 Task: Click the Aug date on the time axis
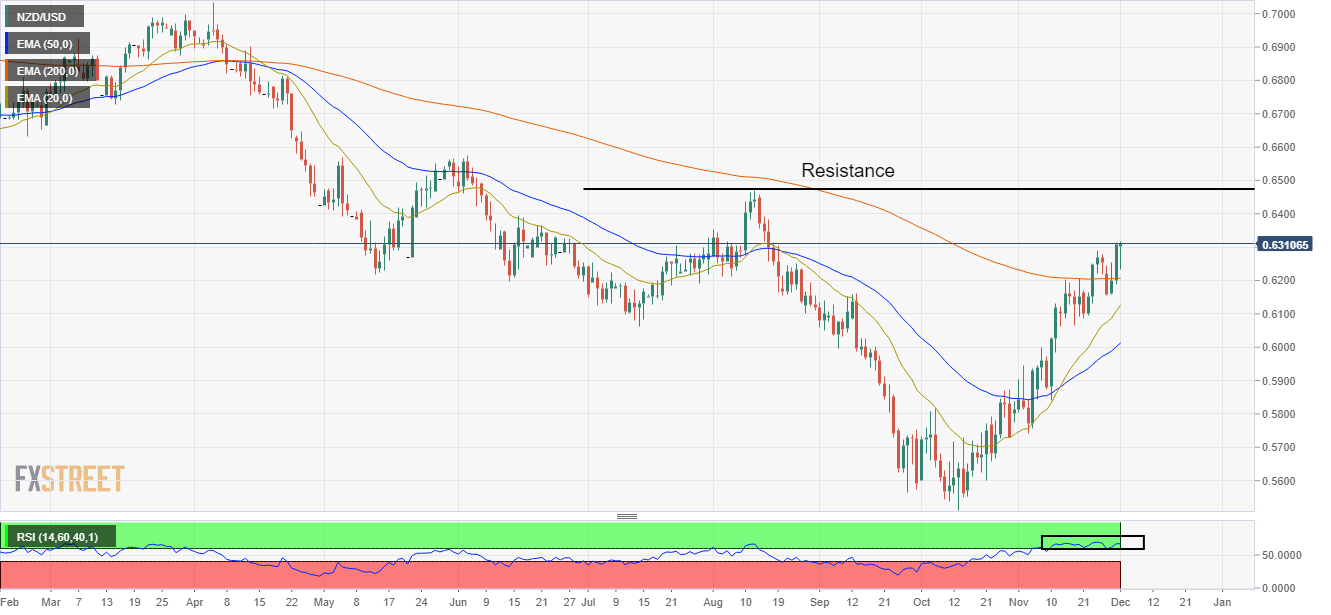pos(712,603)
